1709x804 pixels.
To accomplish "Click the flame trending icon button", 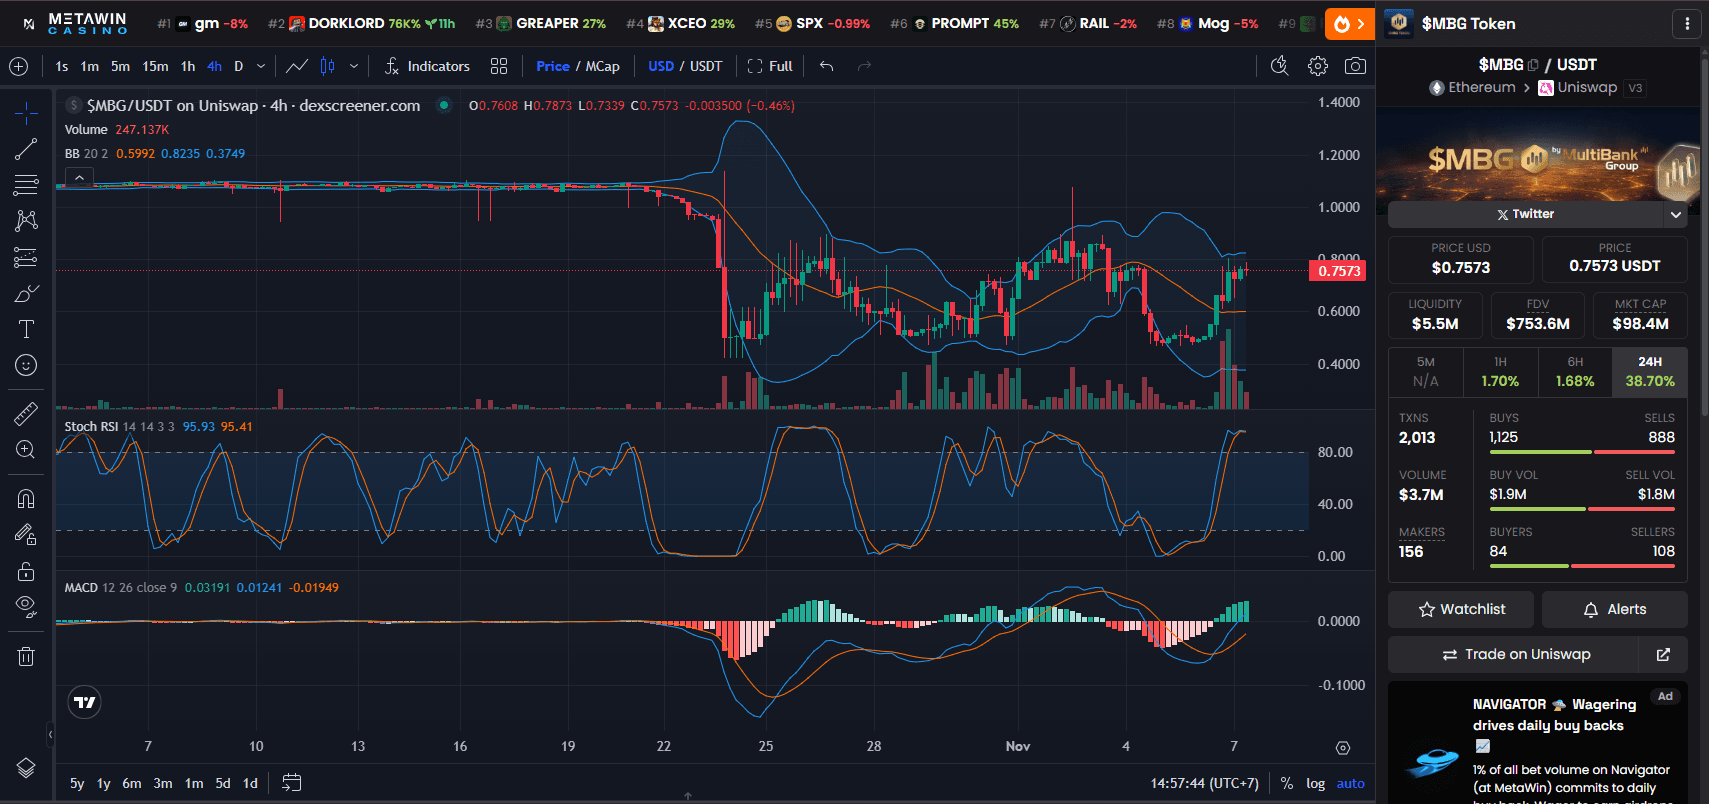I will point(1350,23).
